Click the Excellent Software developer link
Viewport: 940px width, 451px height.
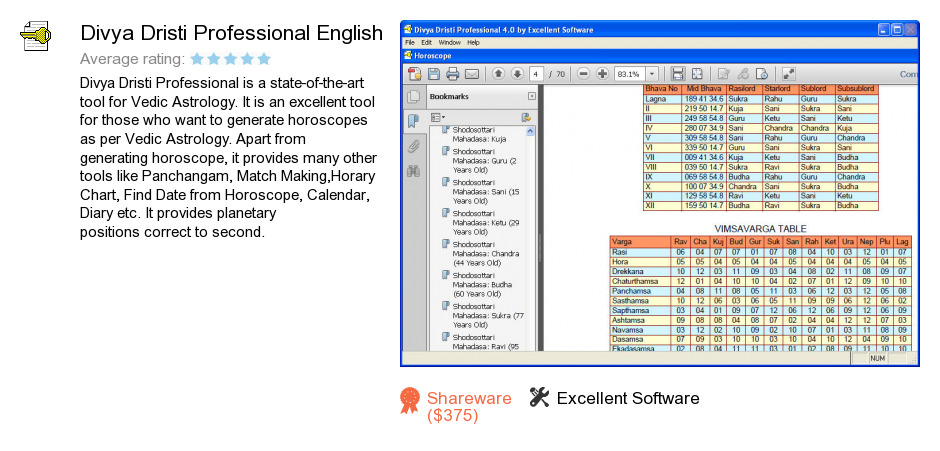coord(628,398)
